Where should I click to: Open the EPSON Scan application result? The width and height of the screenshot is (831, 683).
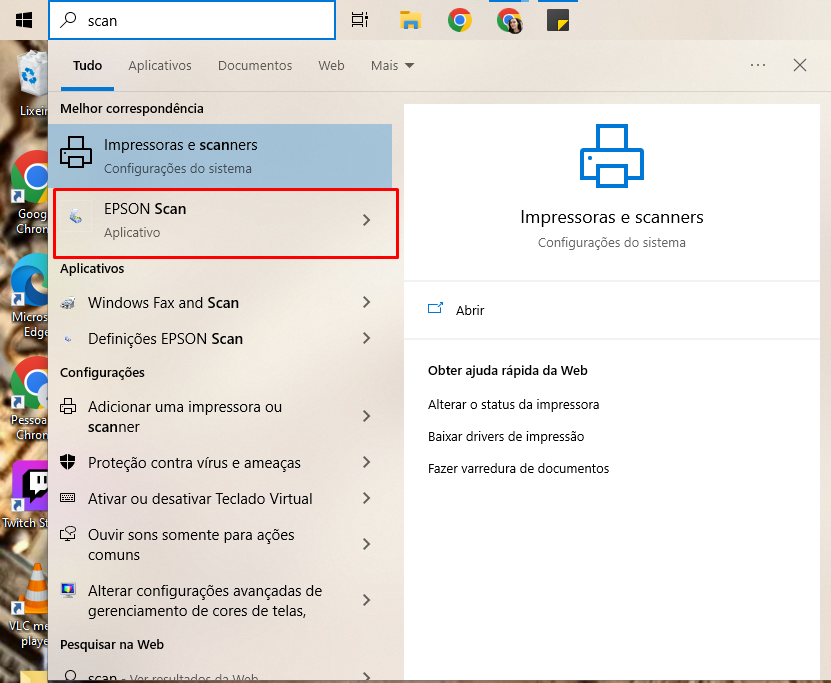point(200,220)
